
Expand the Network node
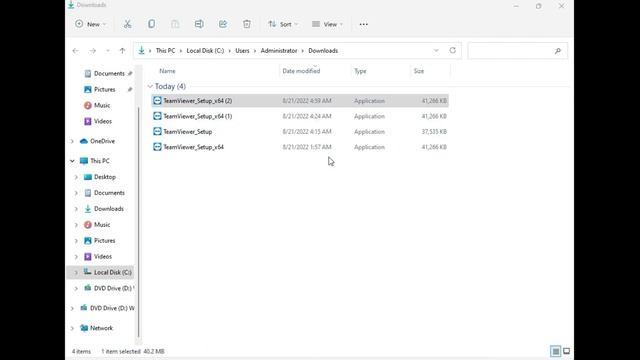click(x=72, y=328)
